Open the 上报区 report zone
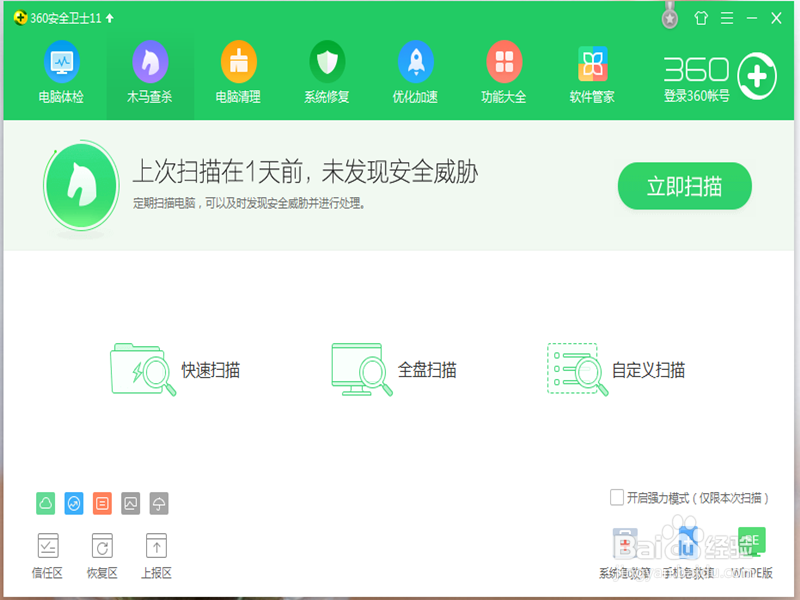The image size is (800, 600). click(x=156, y=556)
